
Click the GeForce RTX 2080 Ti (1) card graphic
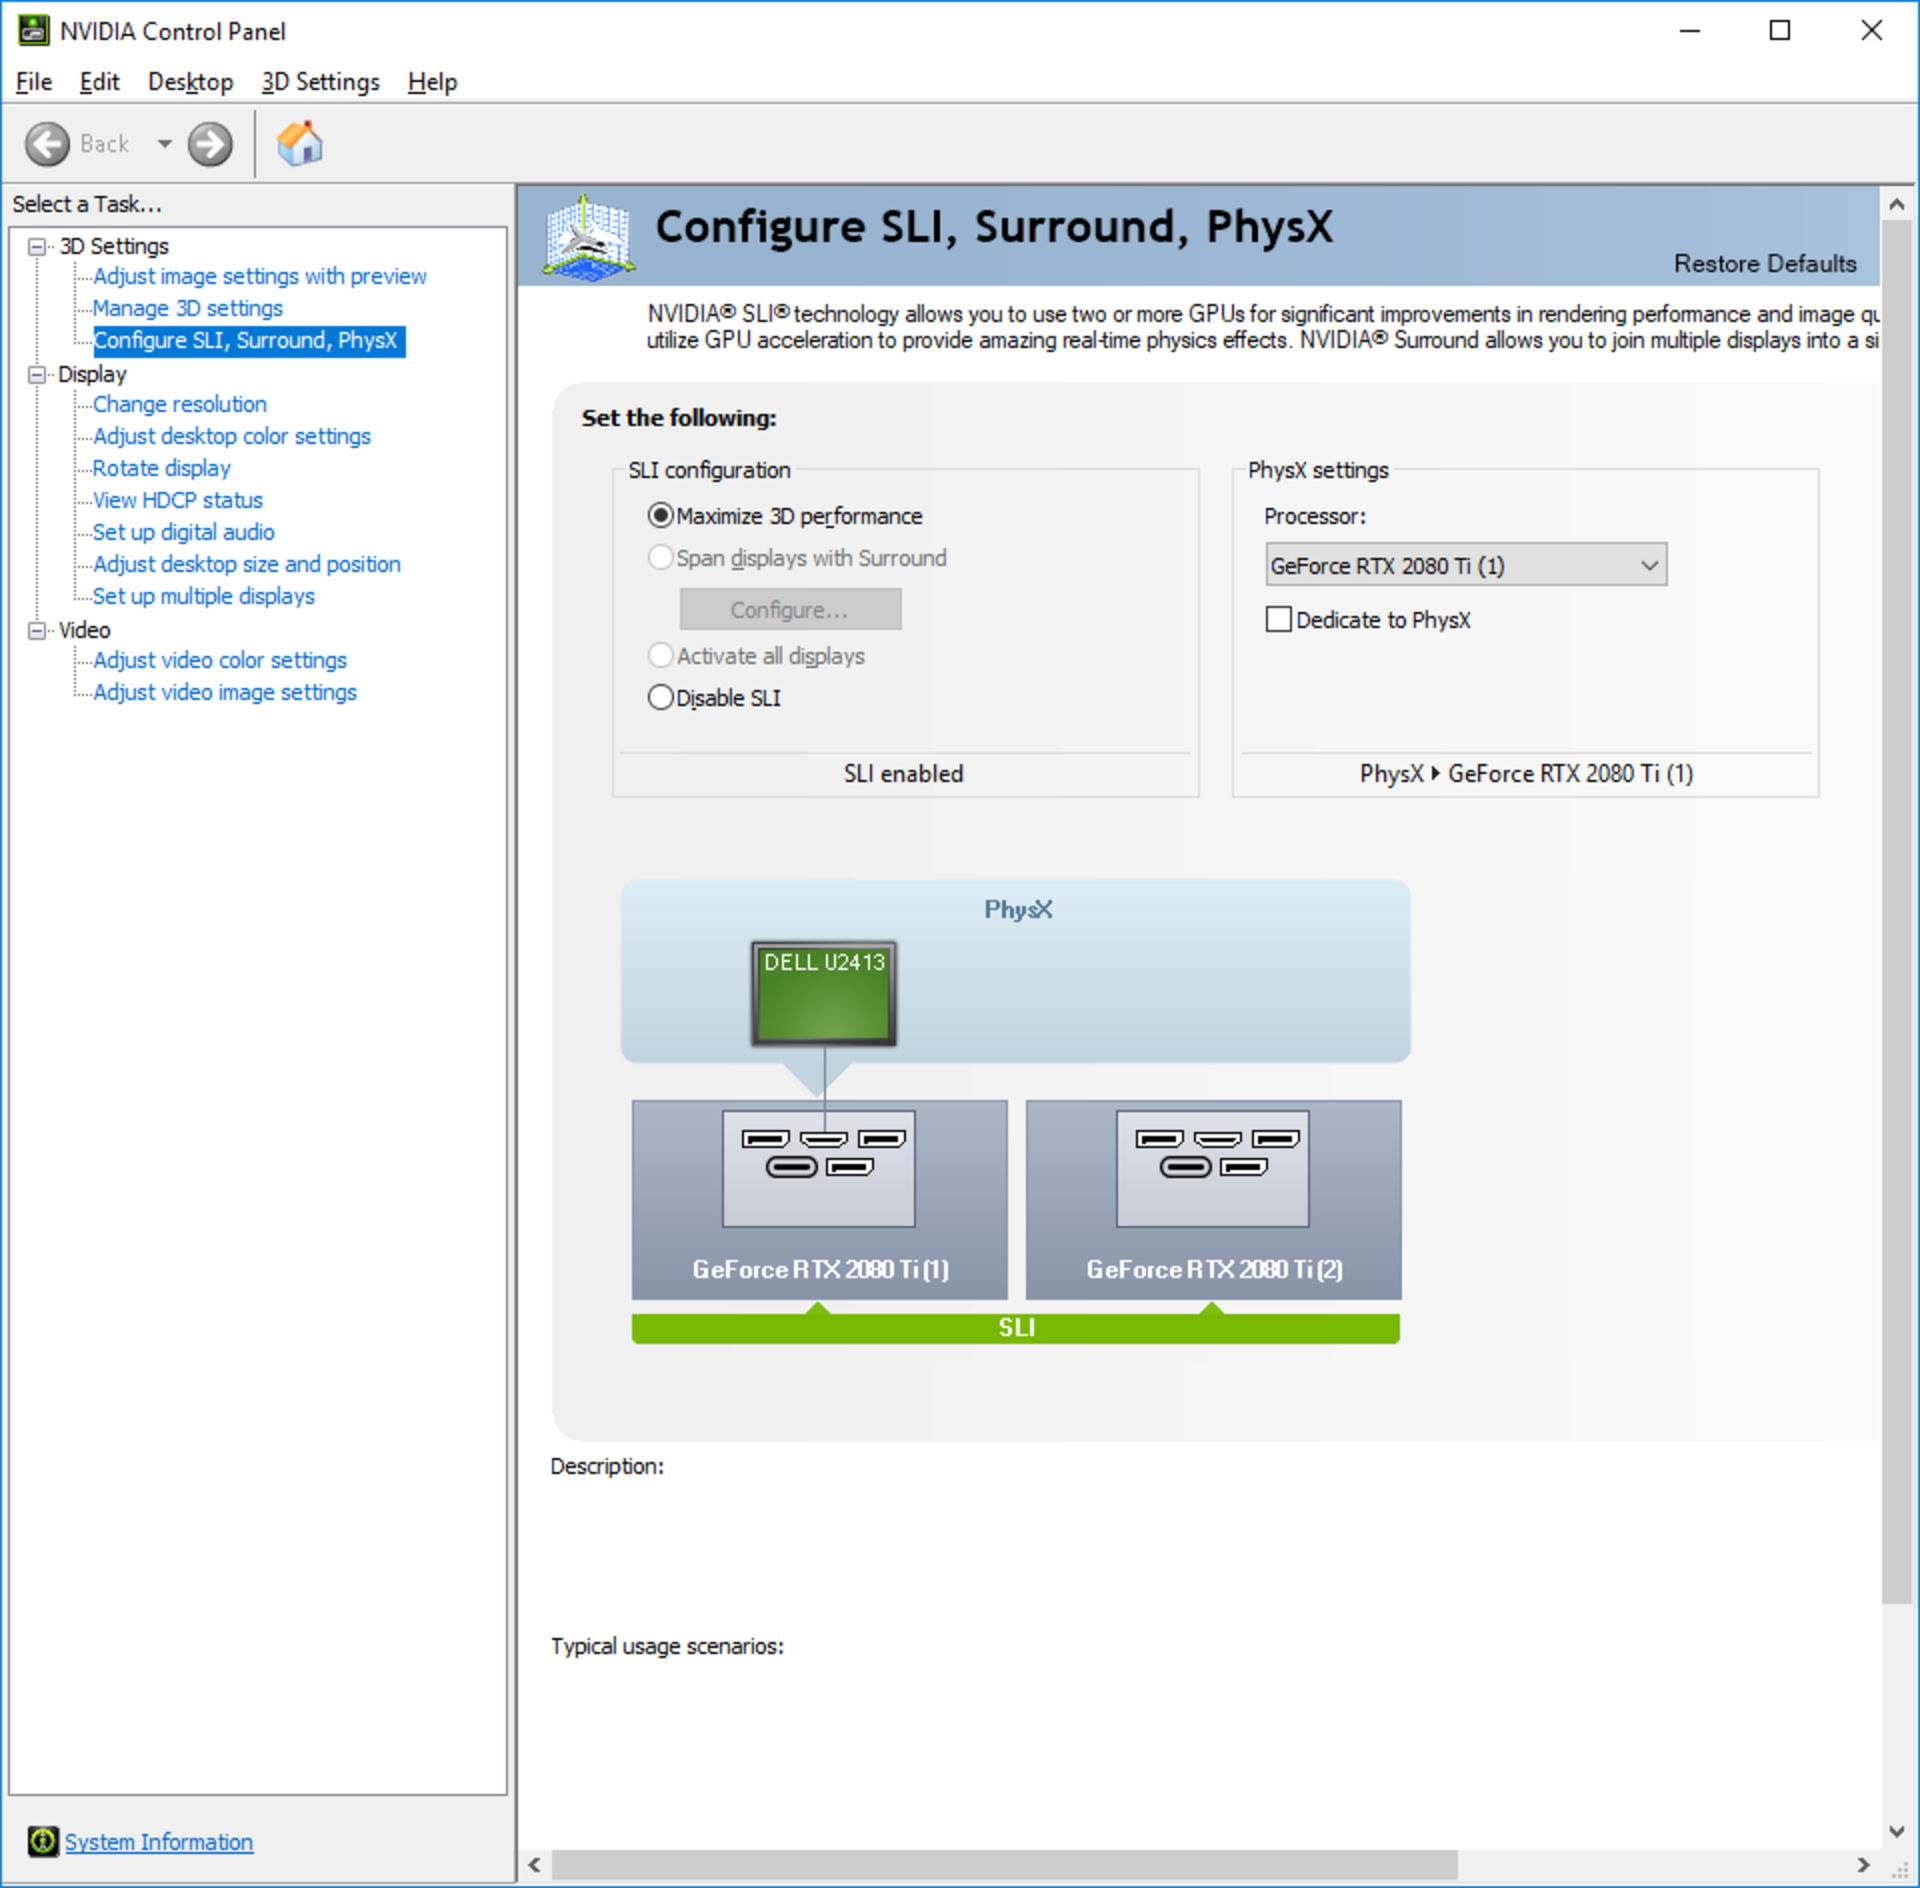tap(819, 1199)
